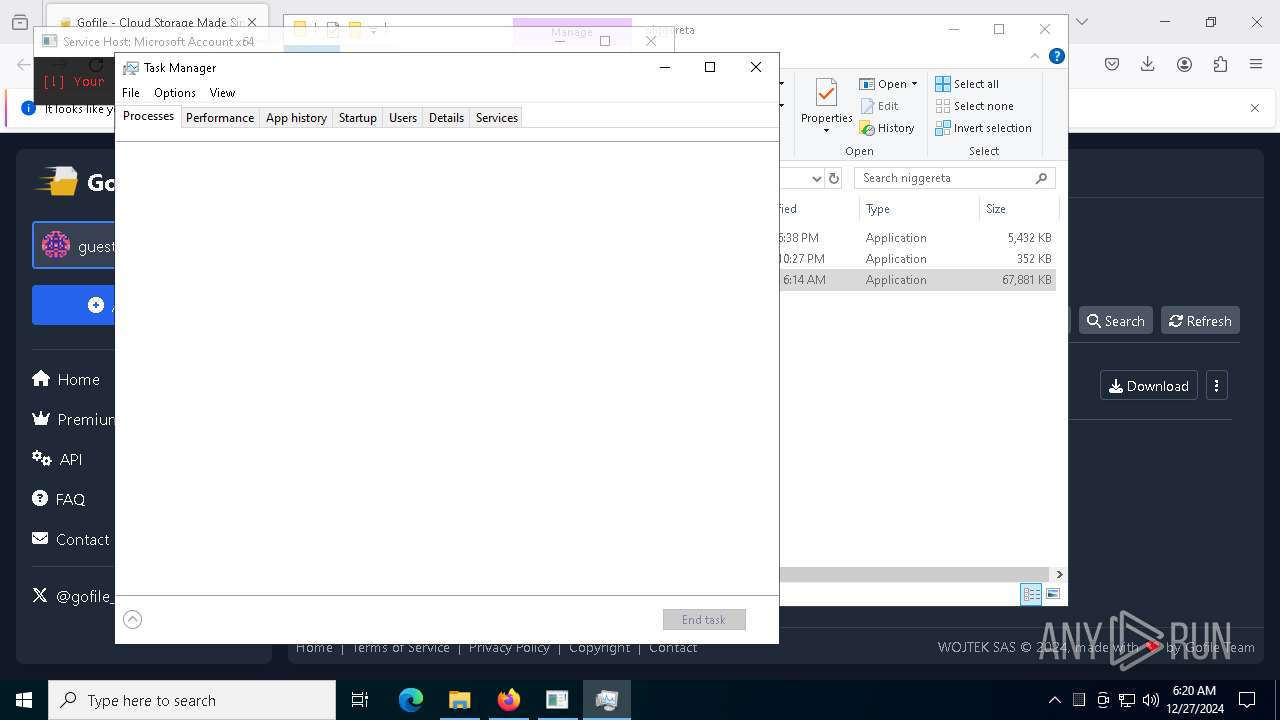Open FAQ in Gofile sidebar
Image resolution: width=1280 pixels, height=720 pixels.
59,499
